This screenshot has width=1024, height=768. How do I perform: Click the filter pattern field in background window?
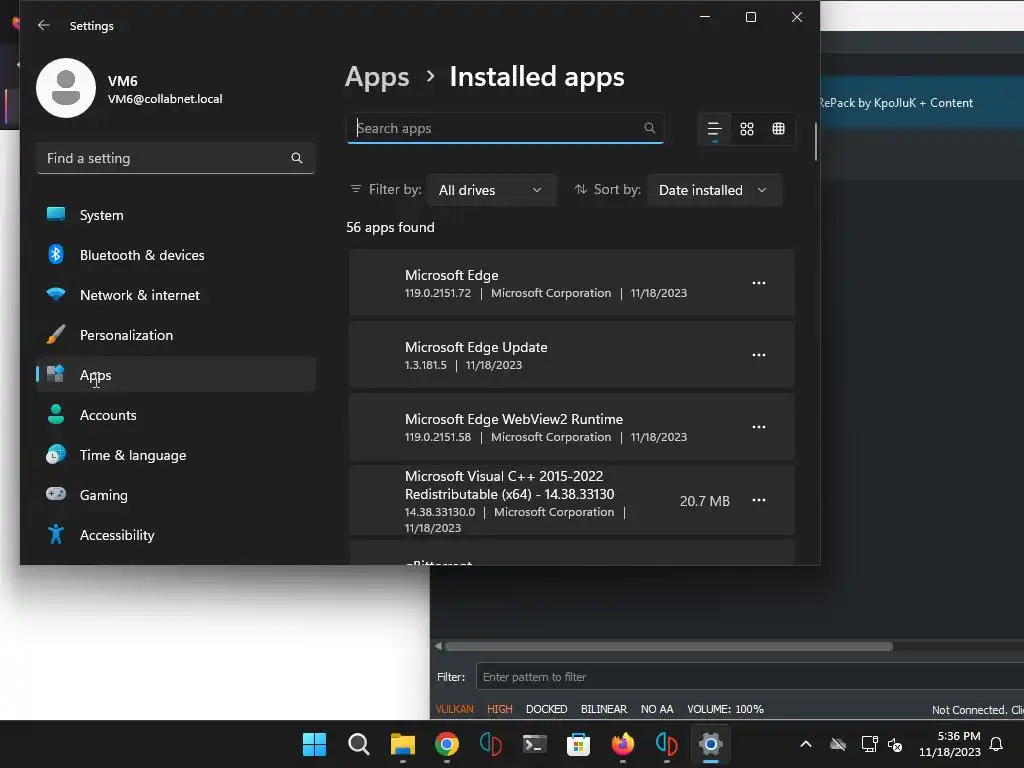tap(750, 677)
